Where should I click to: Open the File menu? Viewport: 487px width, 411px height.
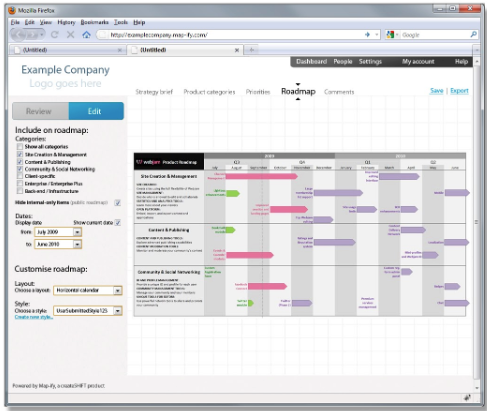(15, 22)
